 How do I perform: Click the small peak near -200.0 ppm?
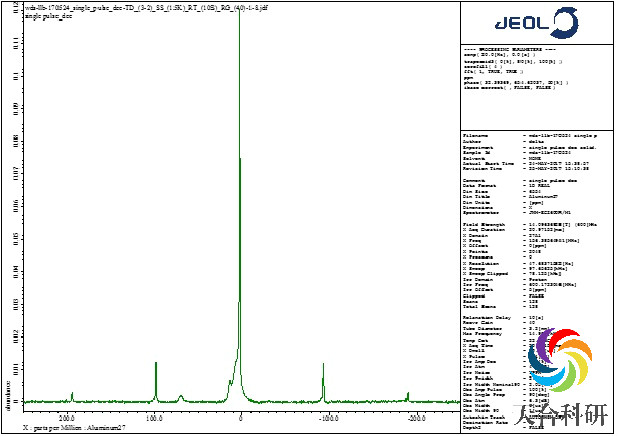(x=407, y=397)
